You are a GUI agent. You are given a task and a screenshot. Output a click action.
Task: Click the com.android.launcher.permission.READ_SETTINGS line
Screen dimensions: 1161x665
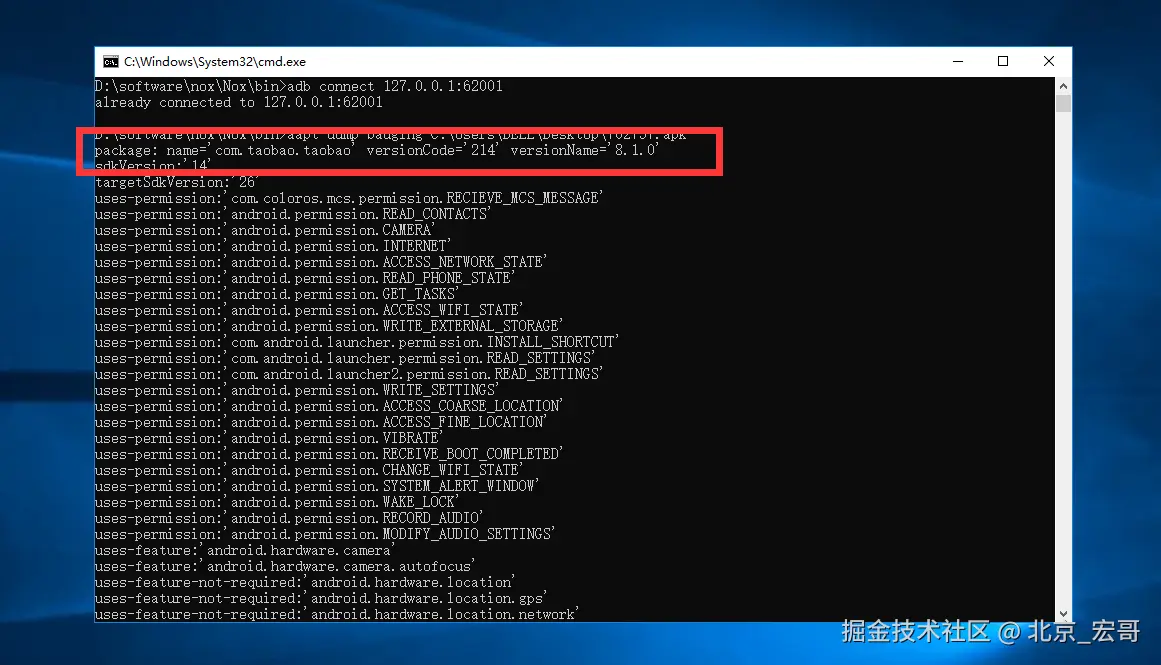344,358
